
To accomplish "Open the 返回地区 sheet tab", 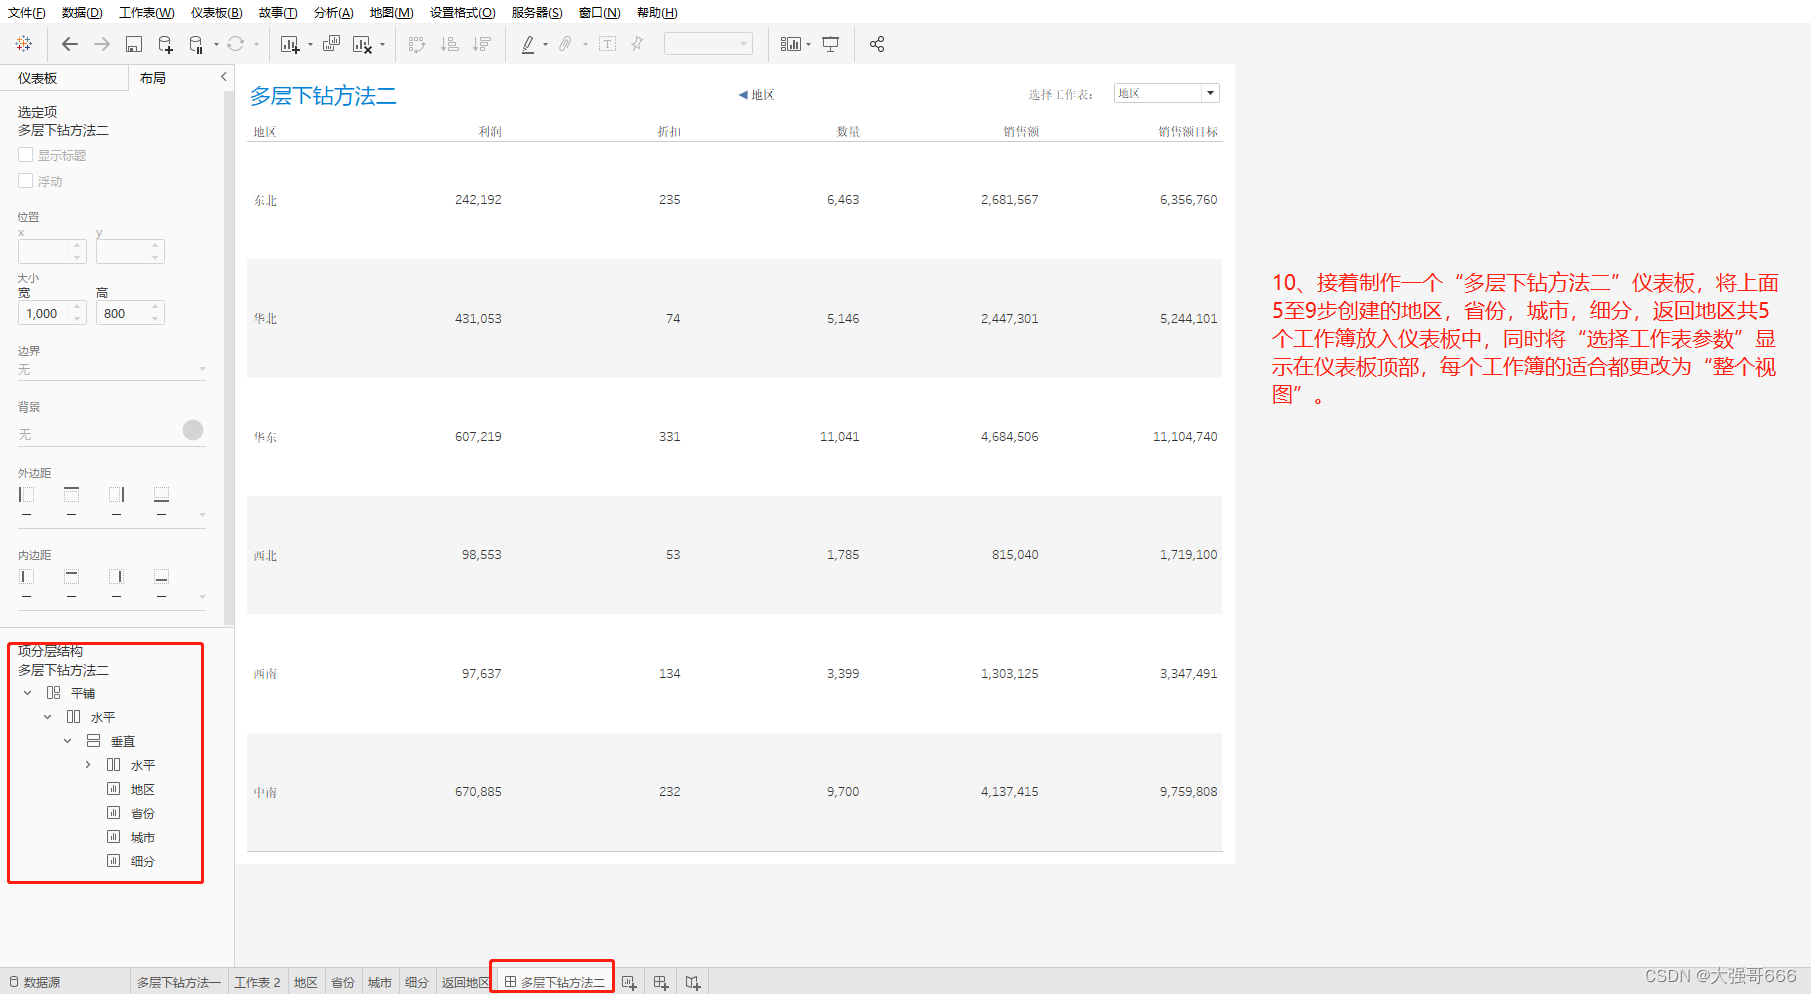I will pos(466,983).
